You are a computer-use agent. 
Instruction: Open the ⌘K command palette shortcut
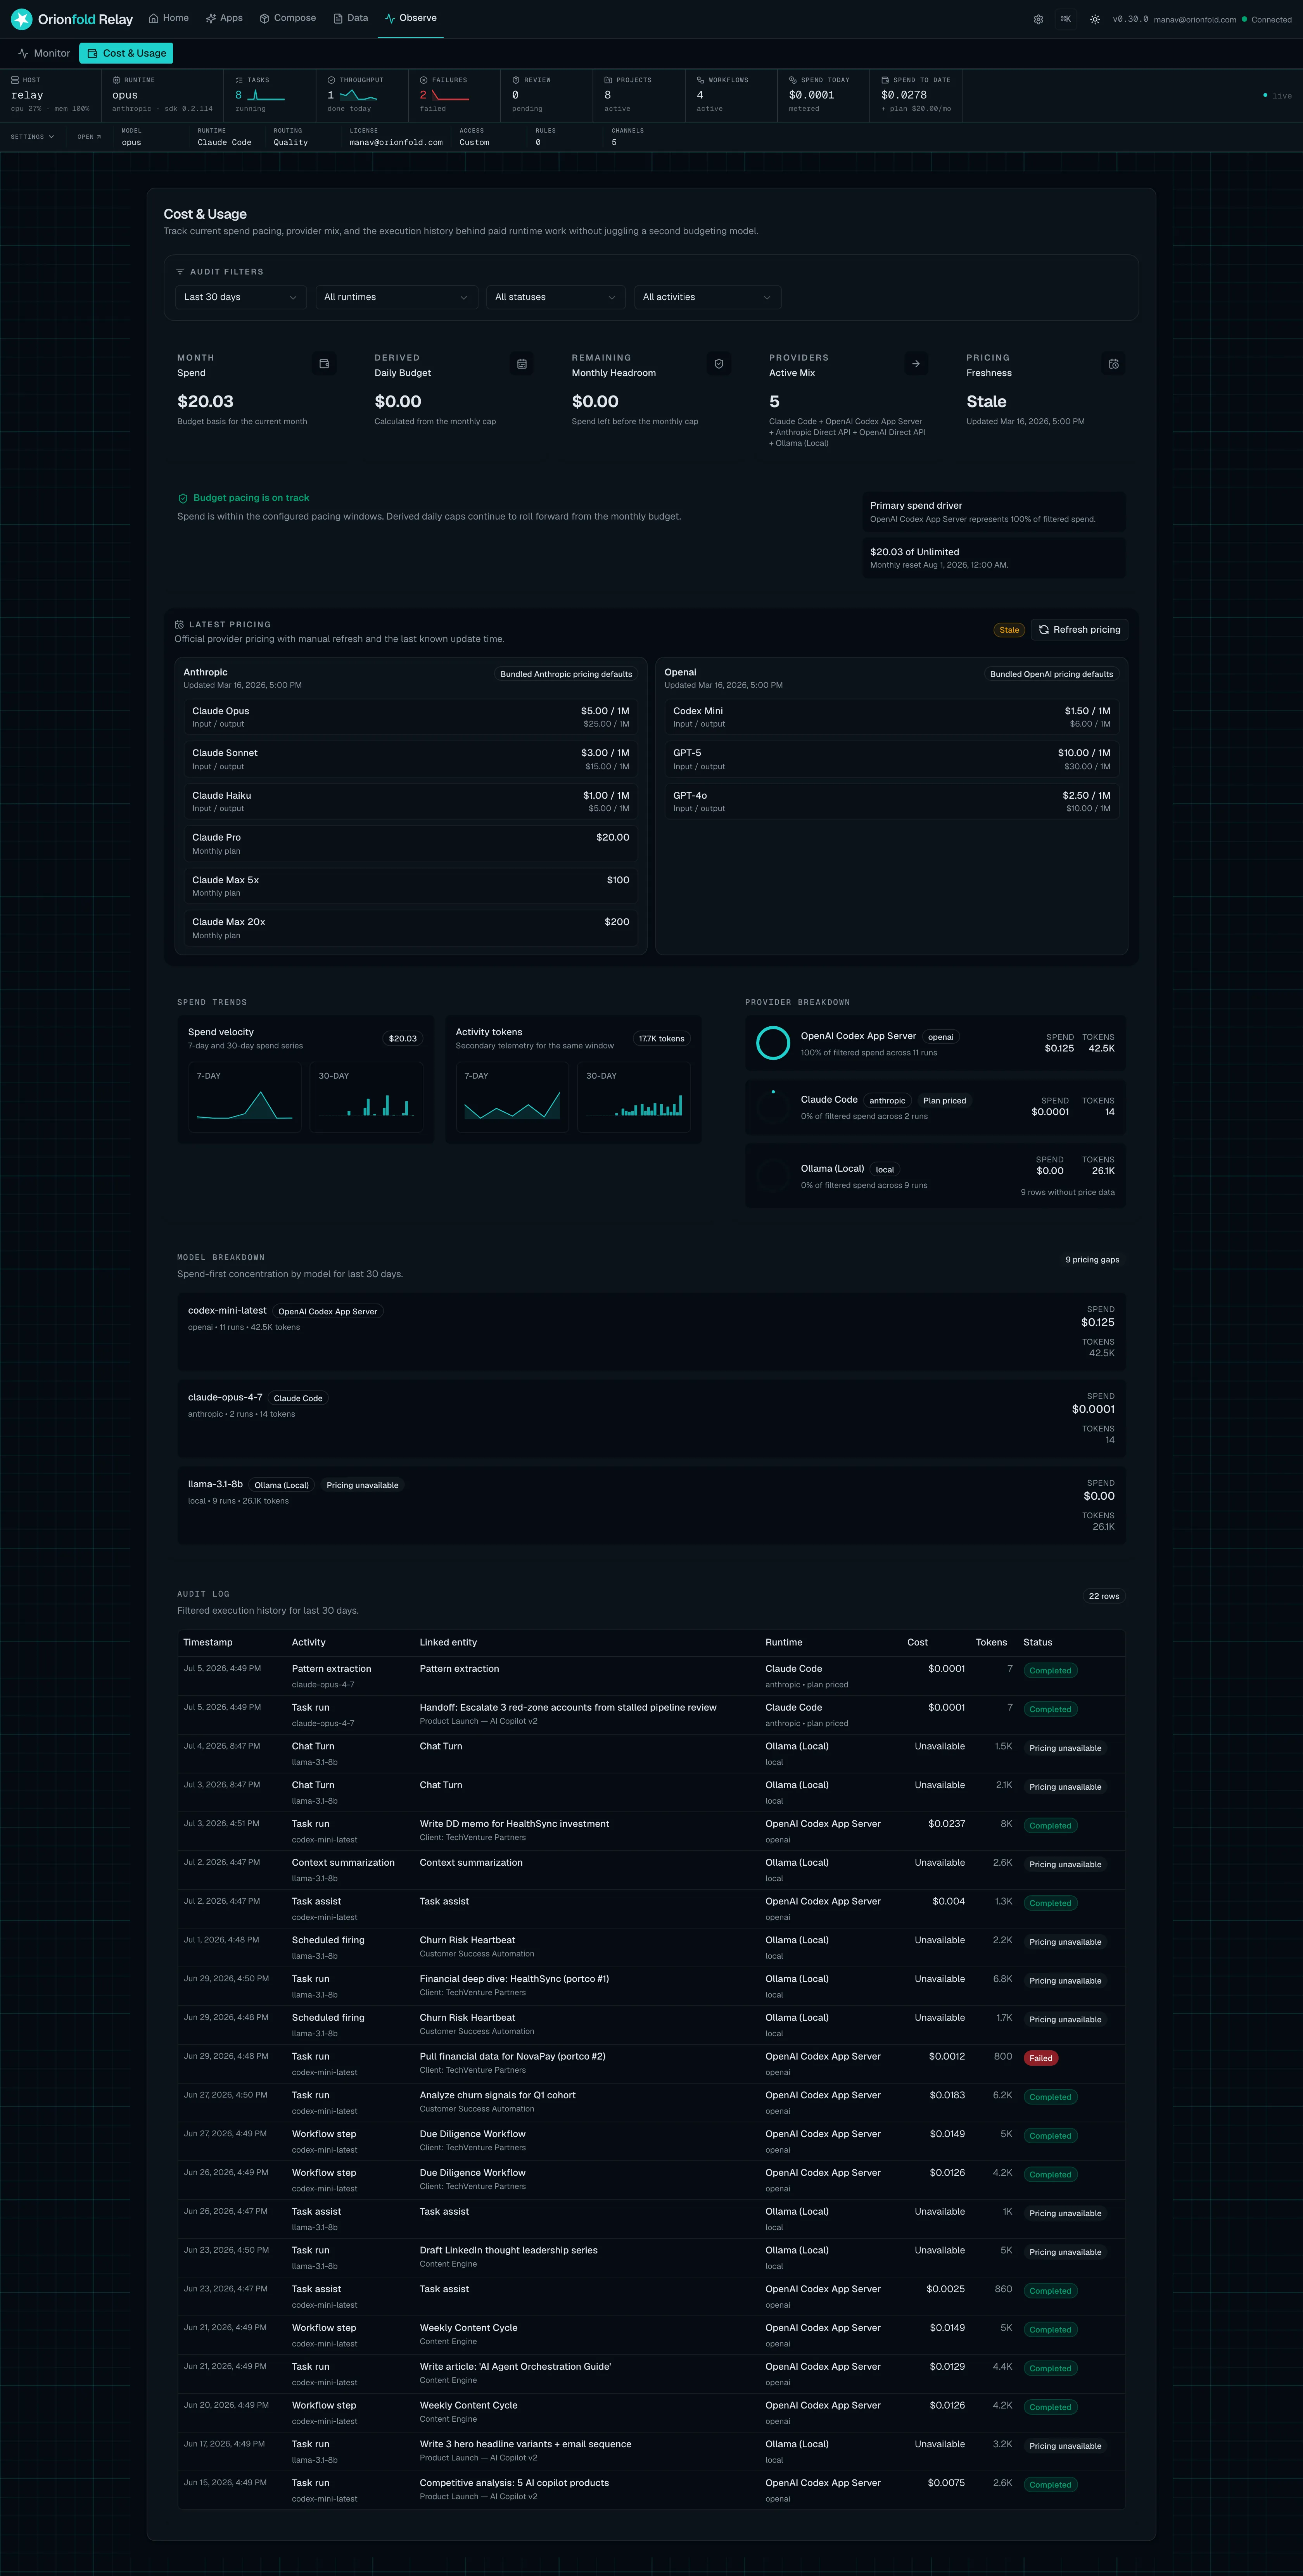pos(1066,19)
